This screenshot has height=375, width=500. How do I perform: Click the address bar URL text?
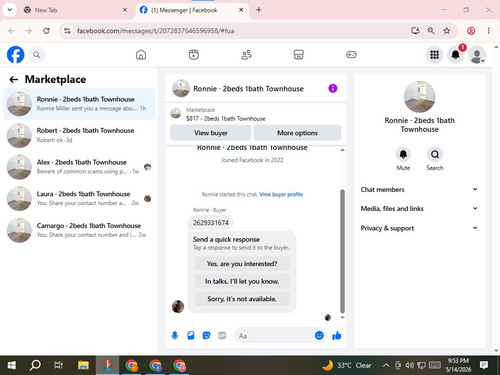tap(155, 31)
